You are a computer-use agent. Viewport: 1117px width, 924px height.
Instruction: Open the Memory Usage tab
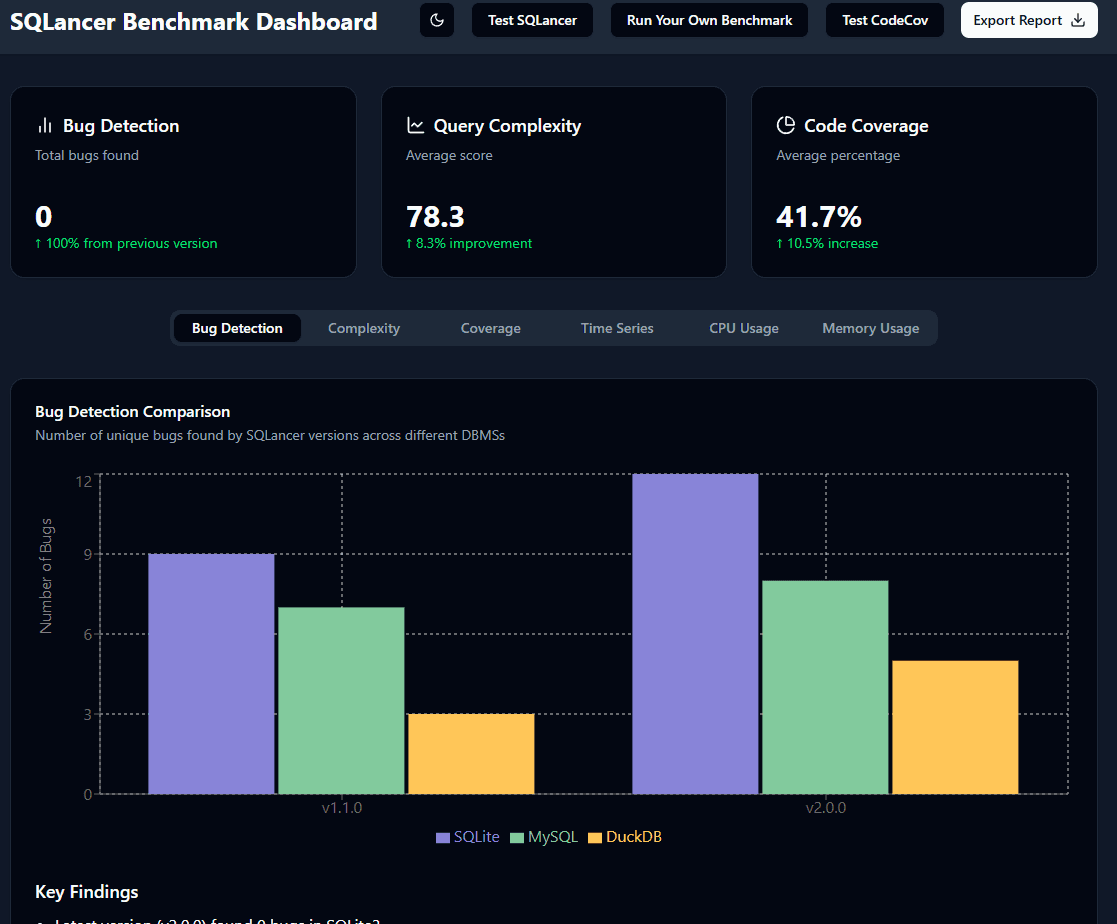[871, 328]
